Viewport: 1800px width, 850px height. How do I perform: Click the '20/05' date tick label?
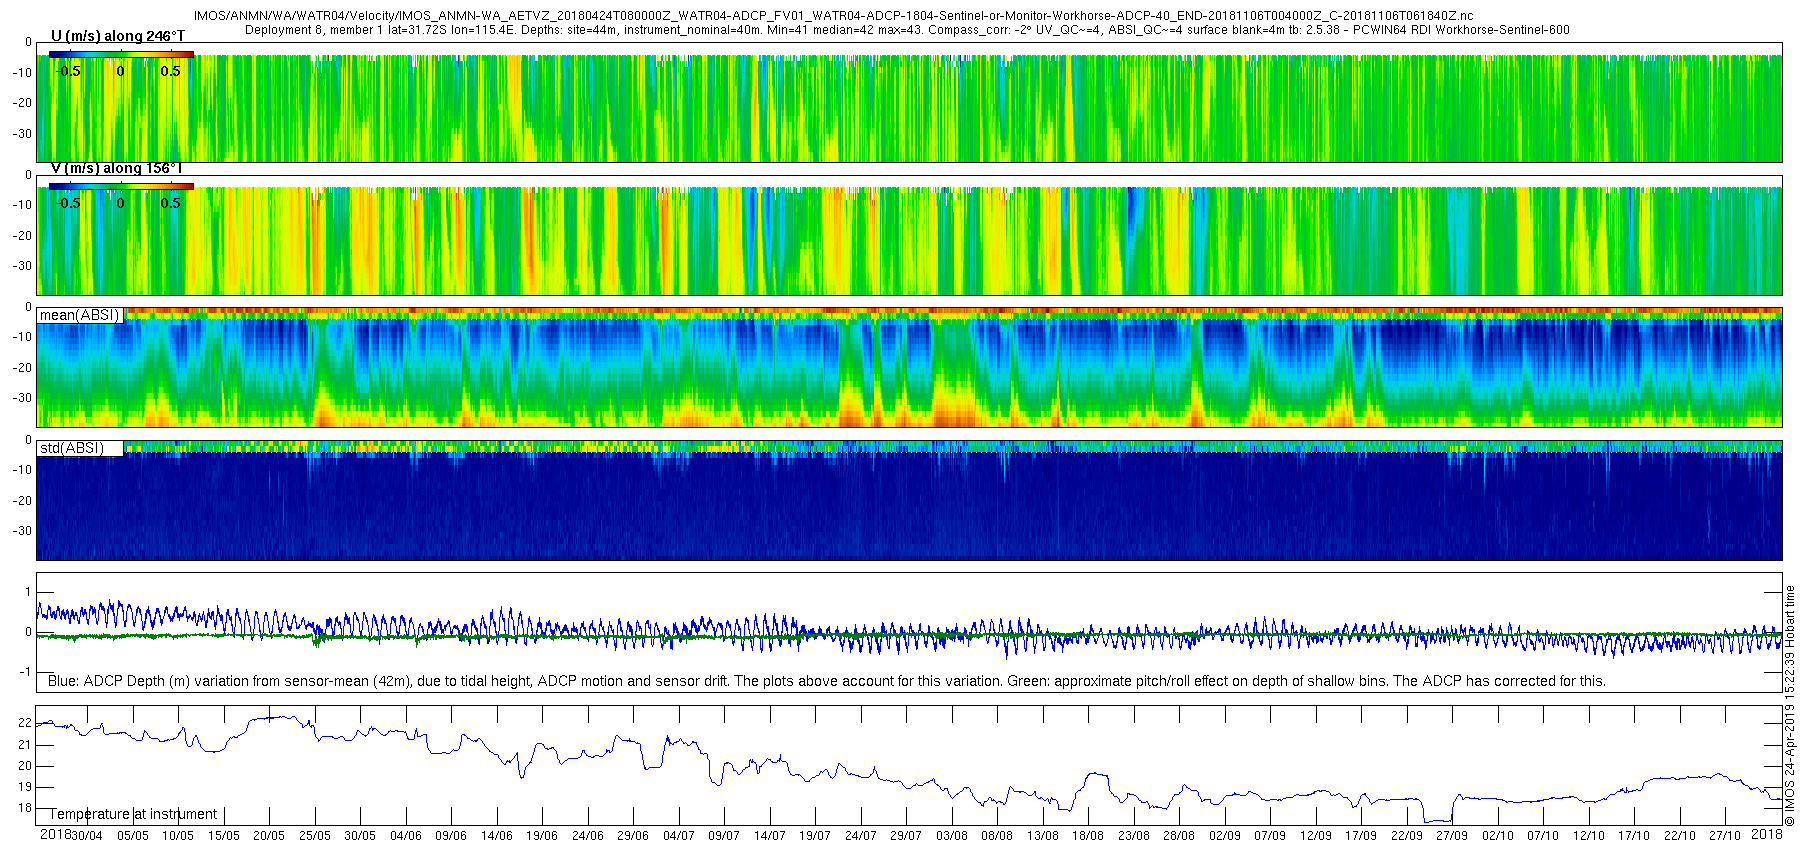click(x=269, y=836)
